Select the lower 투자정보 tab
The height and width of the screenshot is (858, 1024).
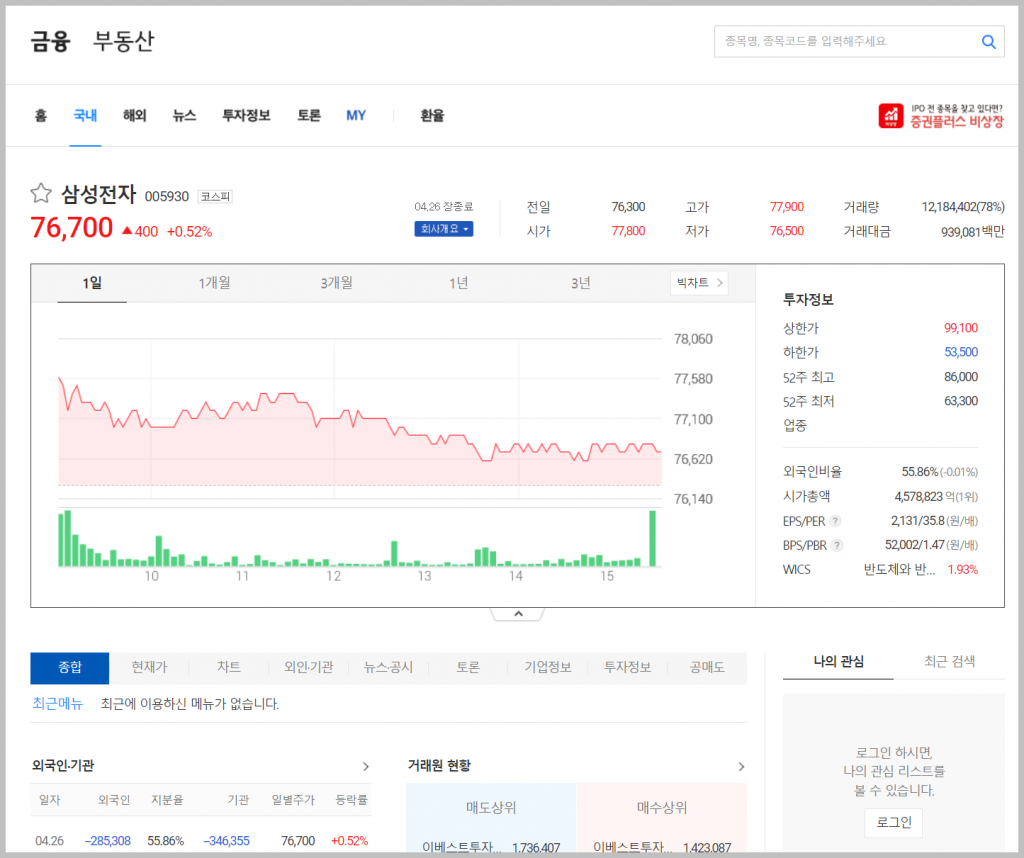click(x=627, y=667)
